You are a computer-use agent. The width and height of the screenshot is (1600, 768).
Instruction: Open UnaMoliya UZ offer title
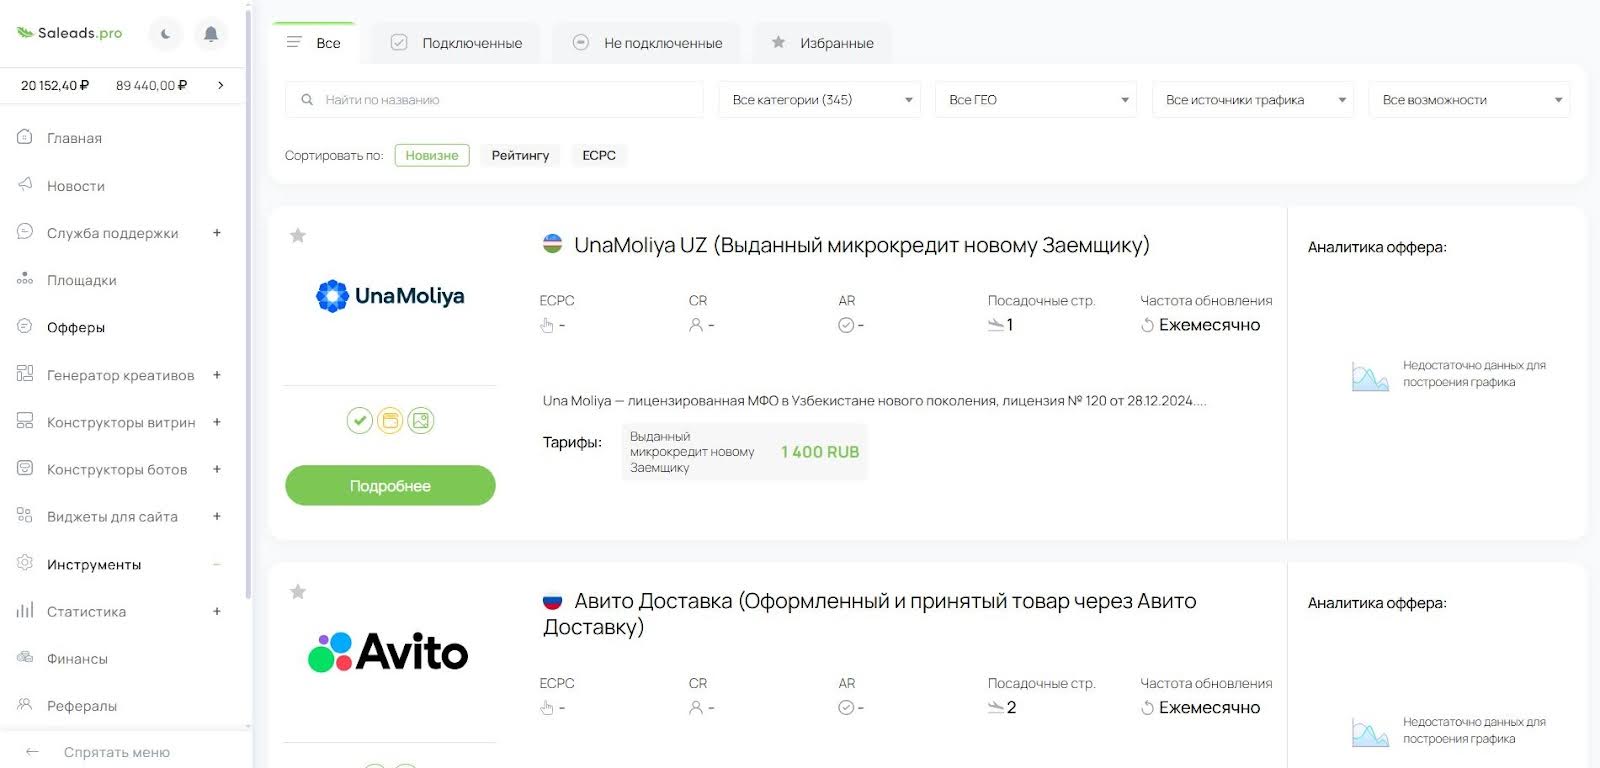click(x=862, y=245)
